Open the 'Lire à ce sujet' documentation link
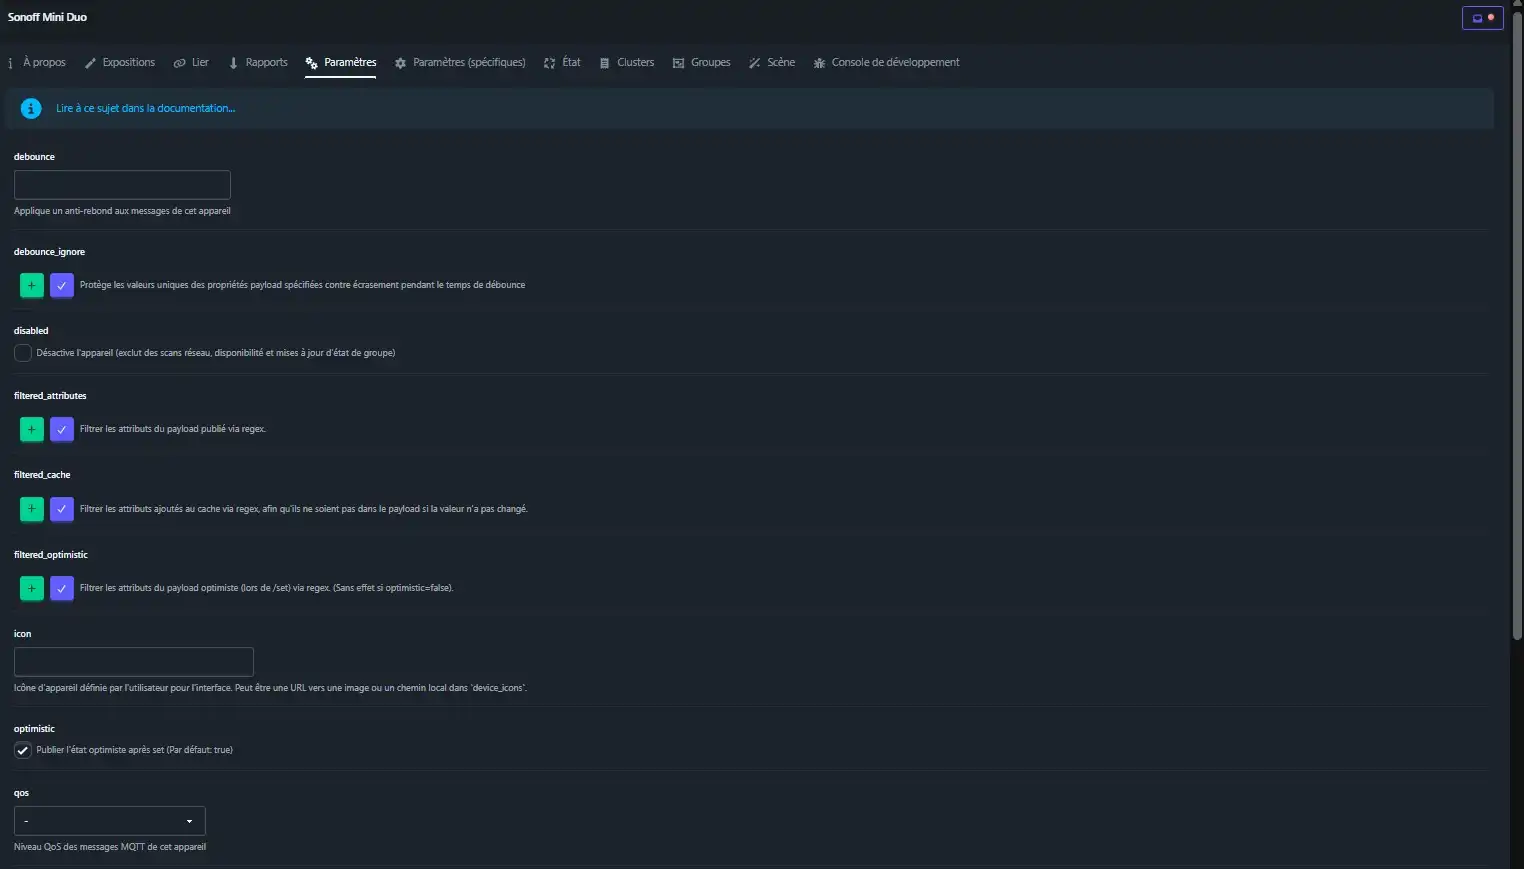 pyautogui.click(x=145, y=108)
